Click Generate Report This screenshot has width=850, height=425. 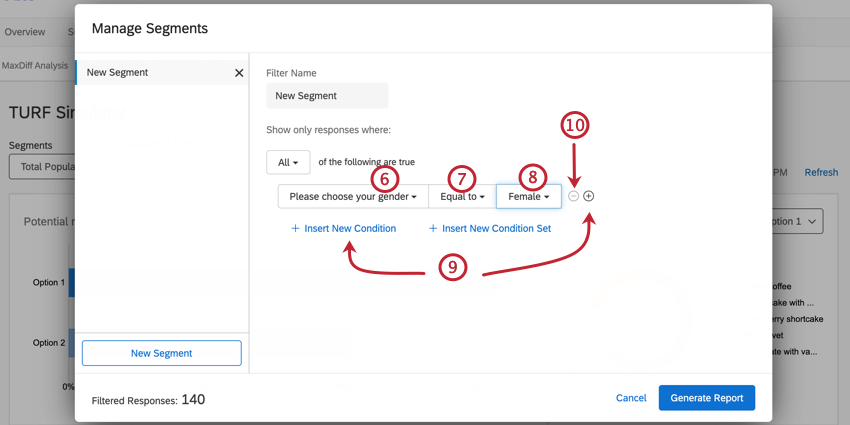point(707,398)
